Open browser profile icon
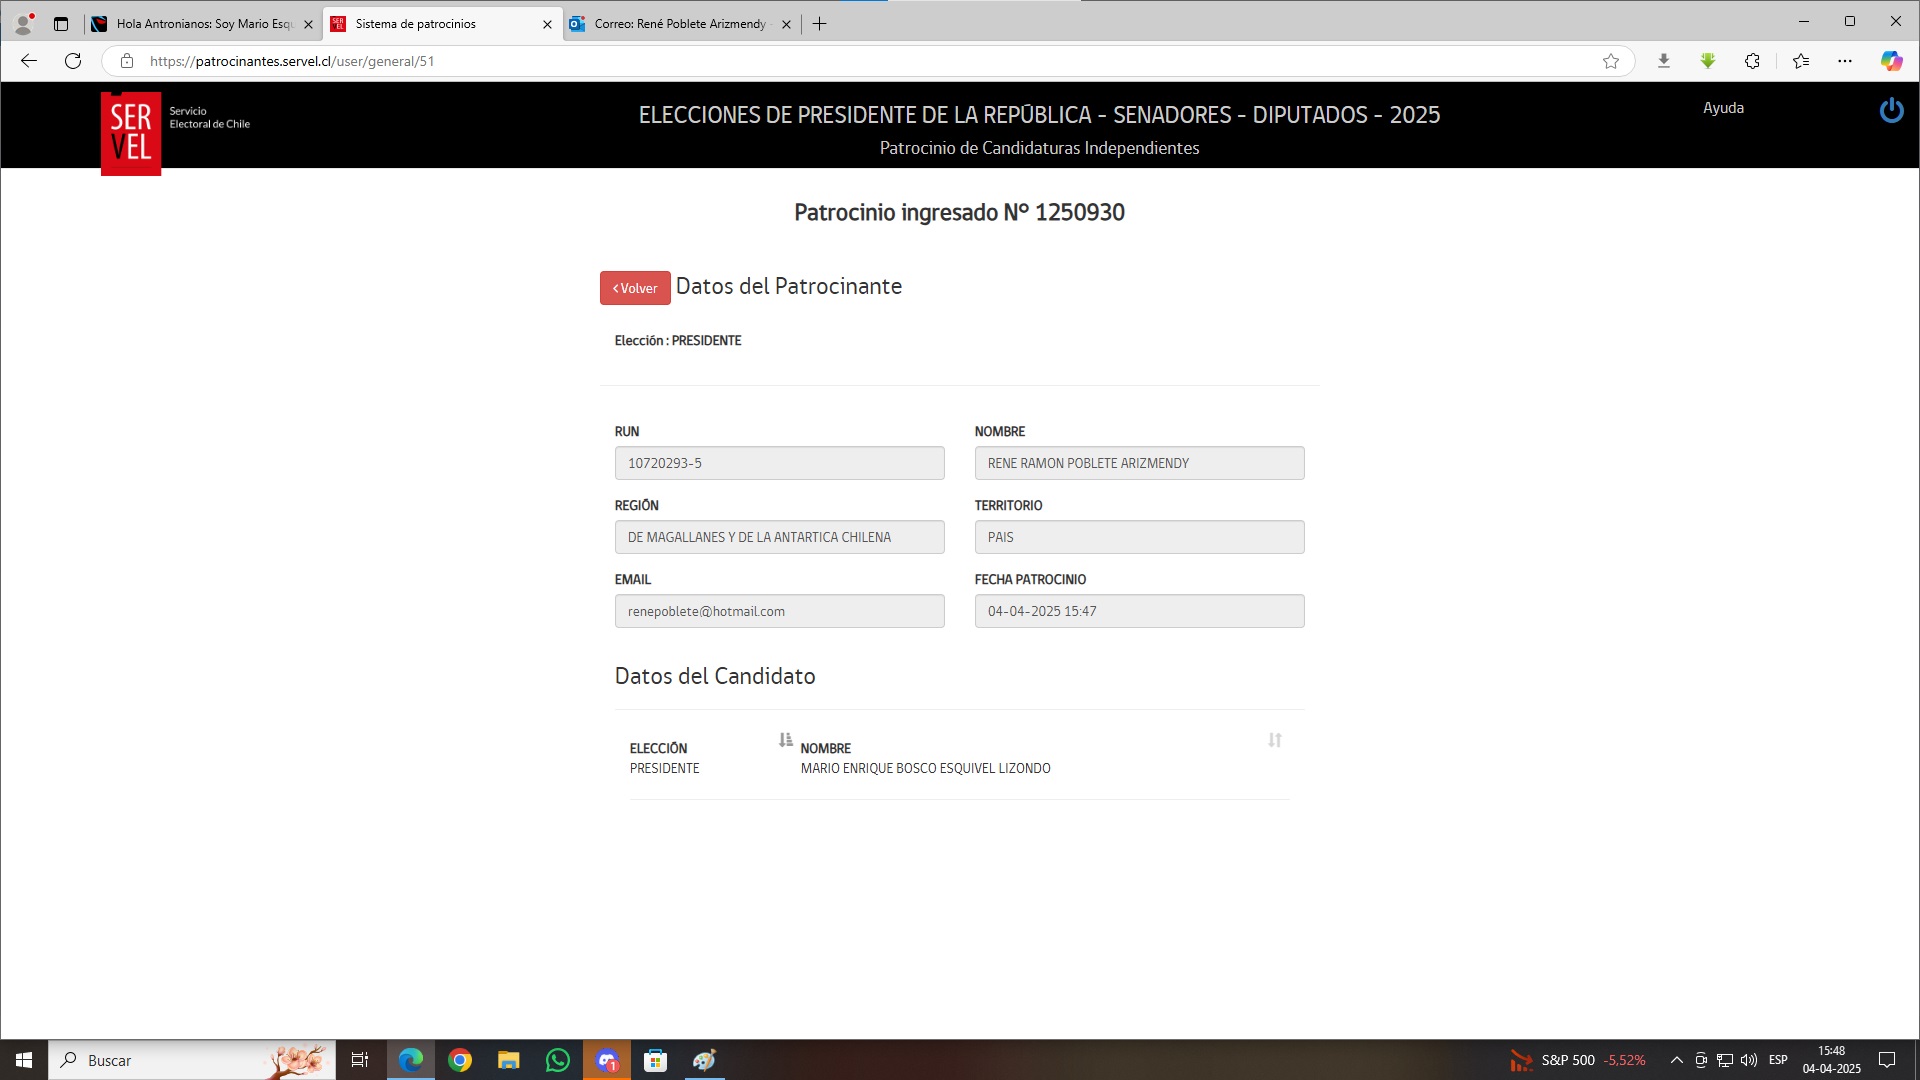The width and height of the screenshot is (1920, 1080). click(x=24, y=23)
